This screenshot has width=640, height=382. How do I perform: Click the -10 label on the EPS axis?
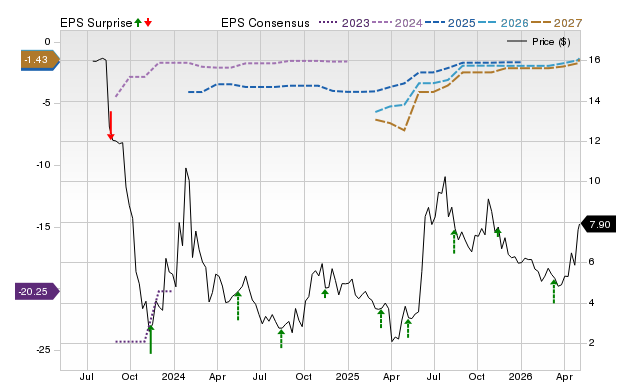43,165
